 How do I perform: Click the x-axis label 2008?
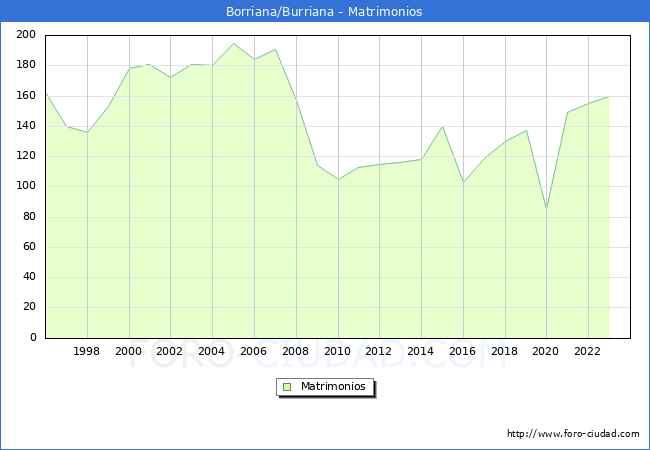coord(295,351)
